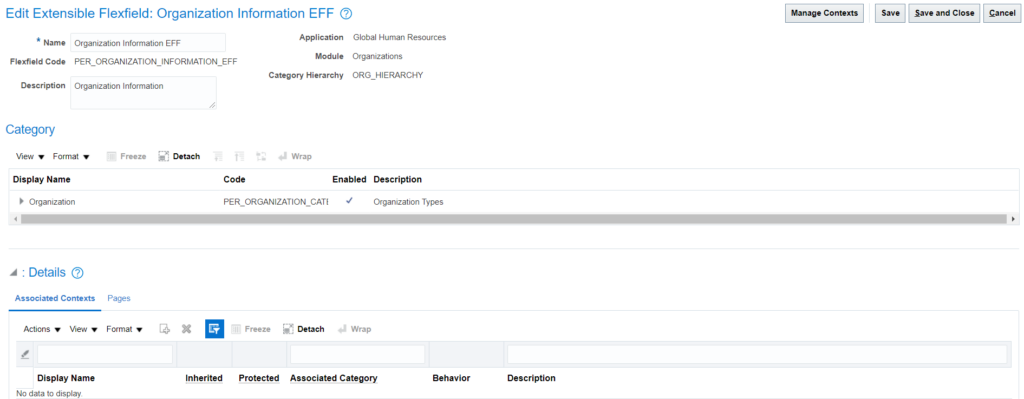Image resolution: width=1024 pixels, height=399 pixels.
Task: Click Global Human Resources application value
Action: [399, 38]
